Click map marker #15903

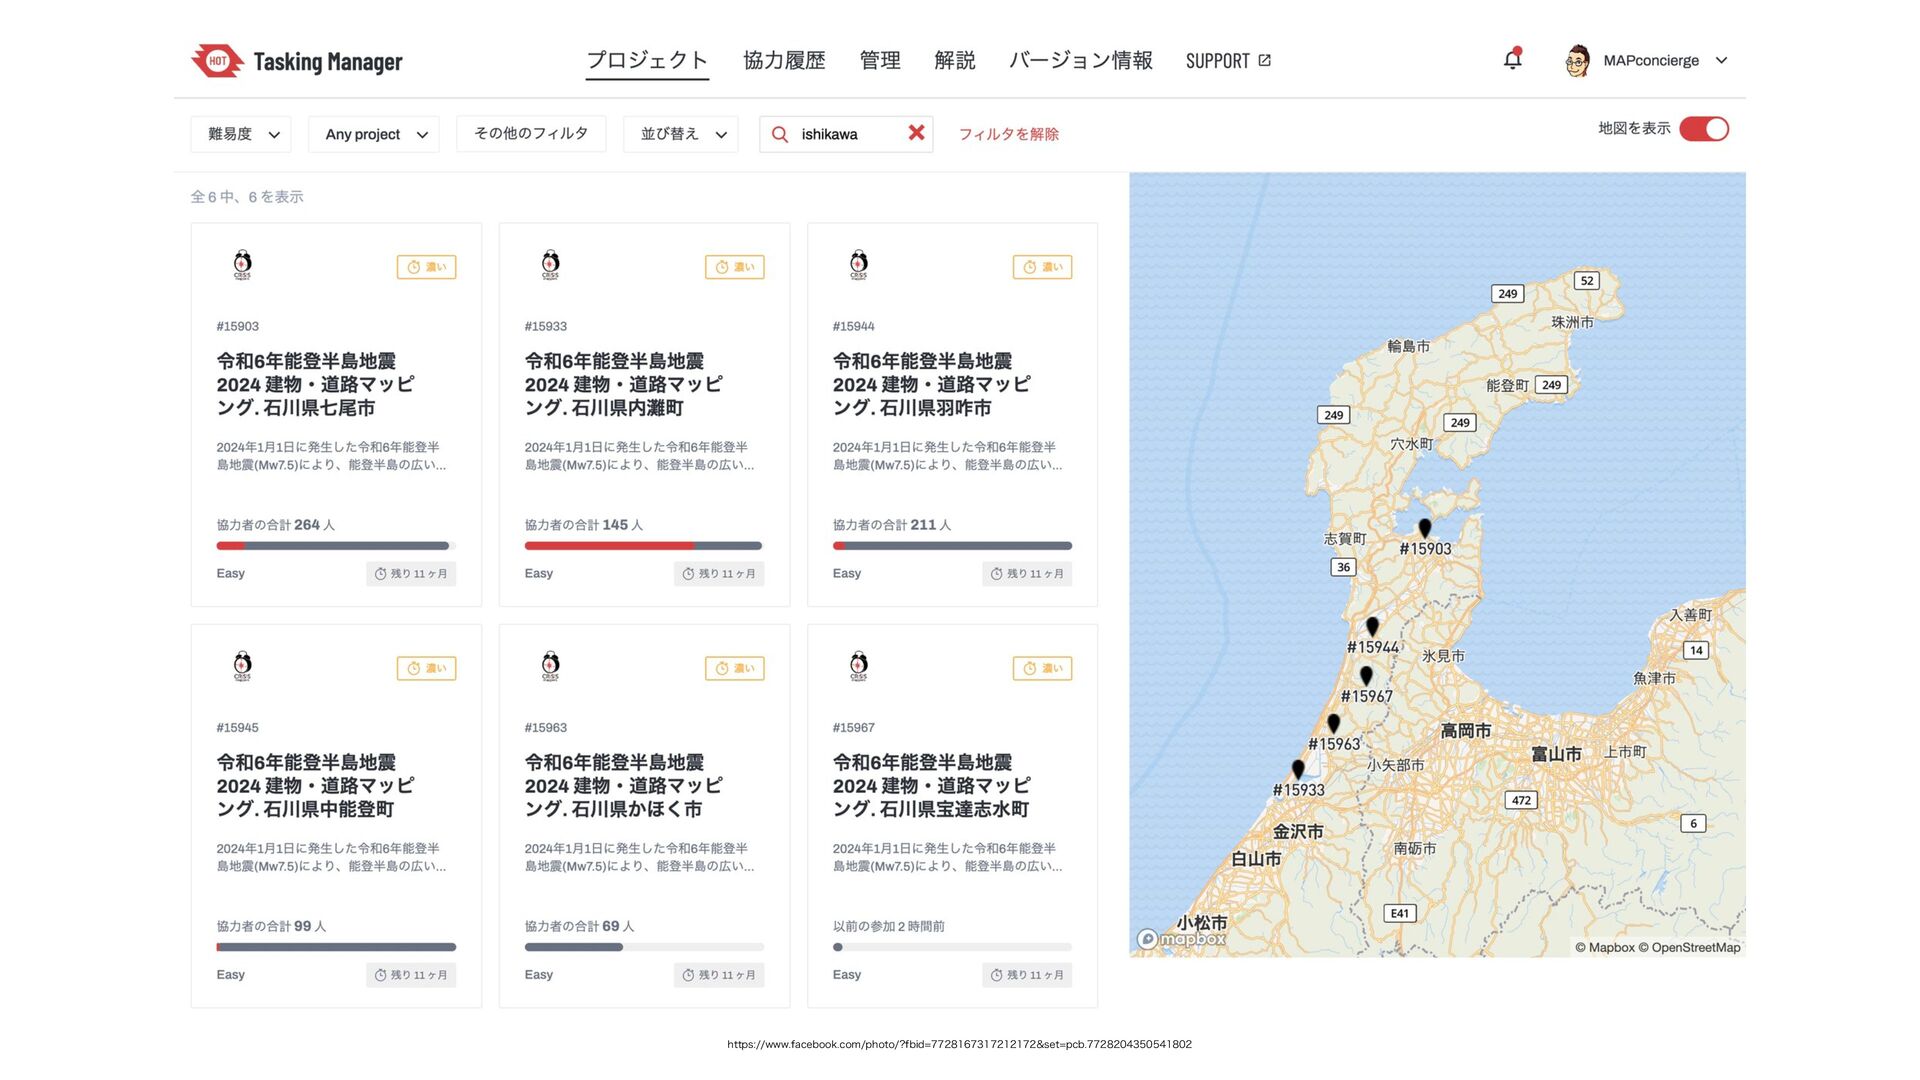pyautogui.click(x=1424, y=528)
